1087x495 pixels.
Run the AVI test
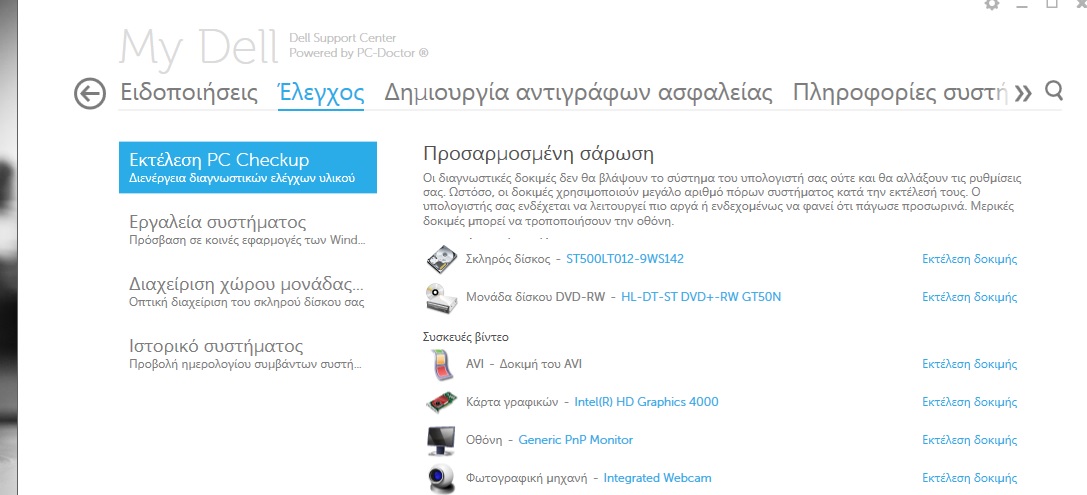pyautogui.click(x=969, y=364)
